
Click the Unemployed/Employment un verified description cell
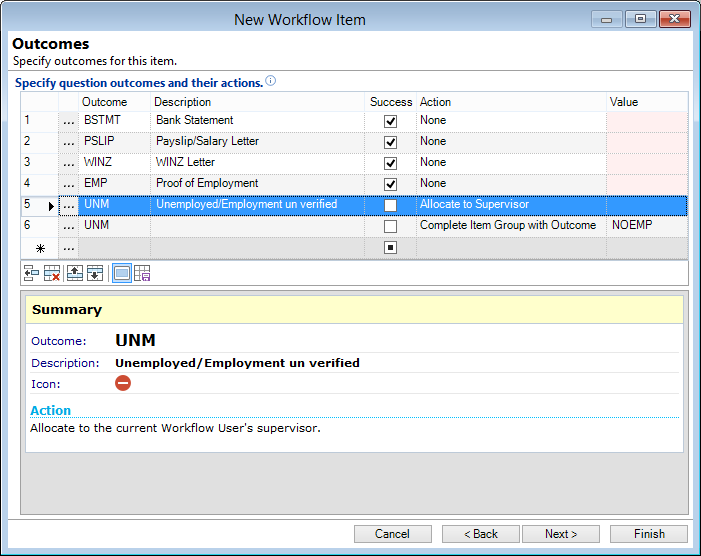(x=258, y=206)
